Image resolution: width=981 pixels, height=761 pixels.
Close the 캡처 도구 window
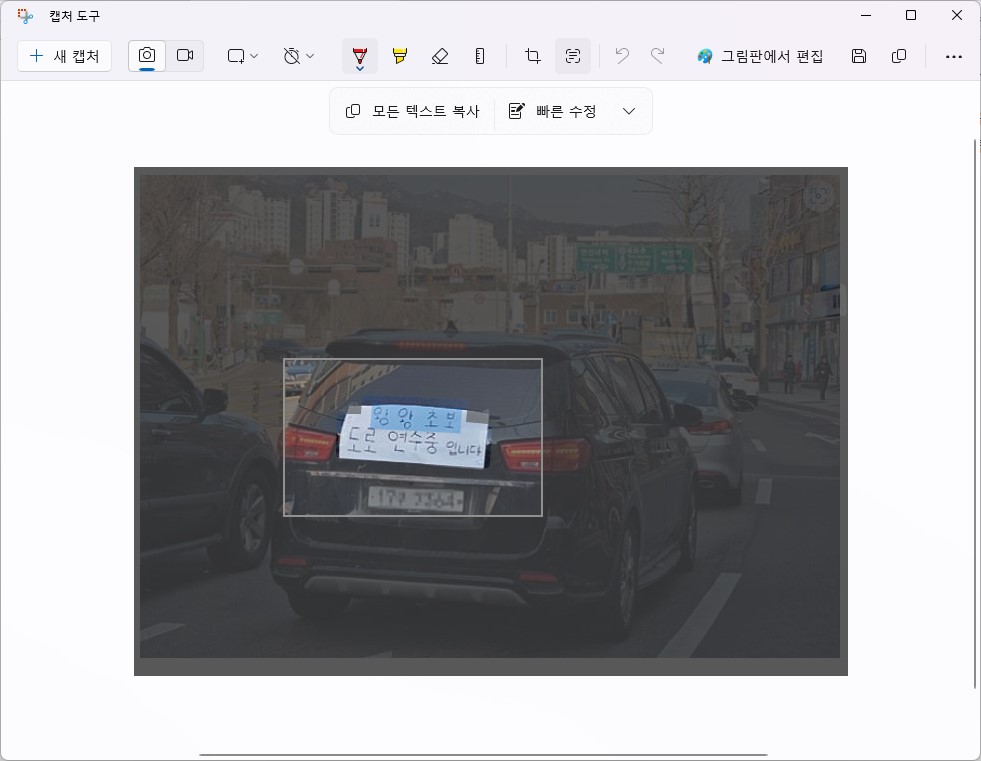tap(957, 16)
